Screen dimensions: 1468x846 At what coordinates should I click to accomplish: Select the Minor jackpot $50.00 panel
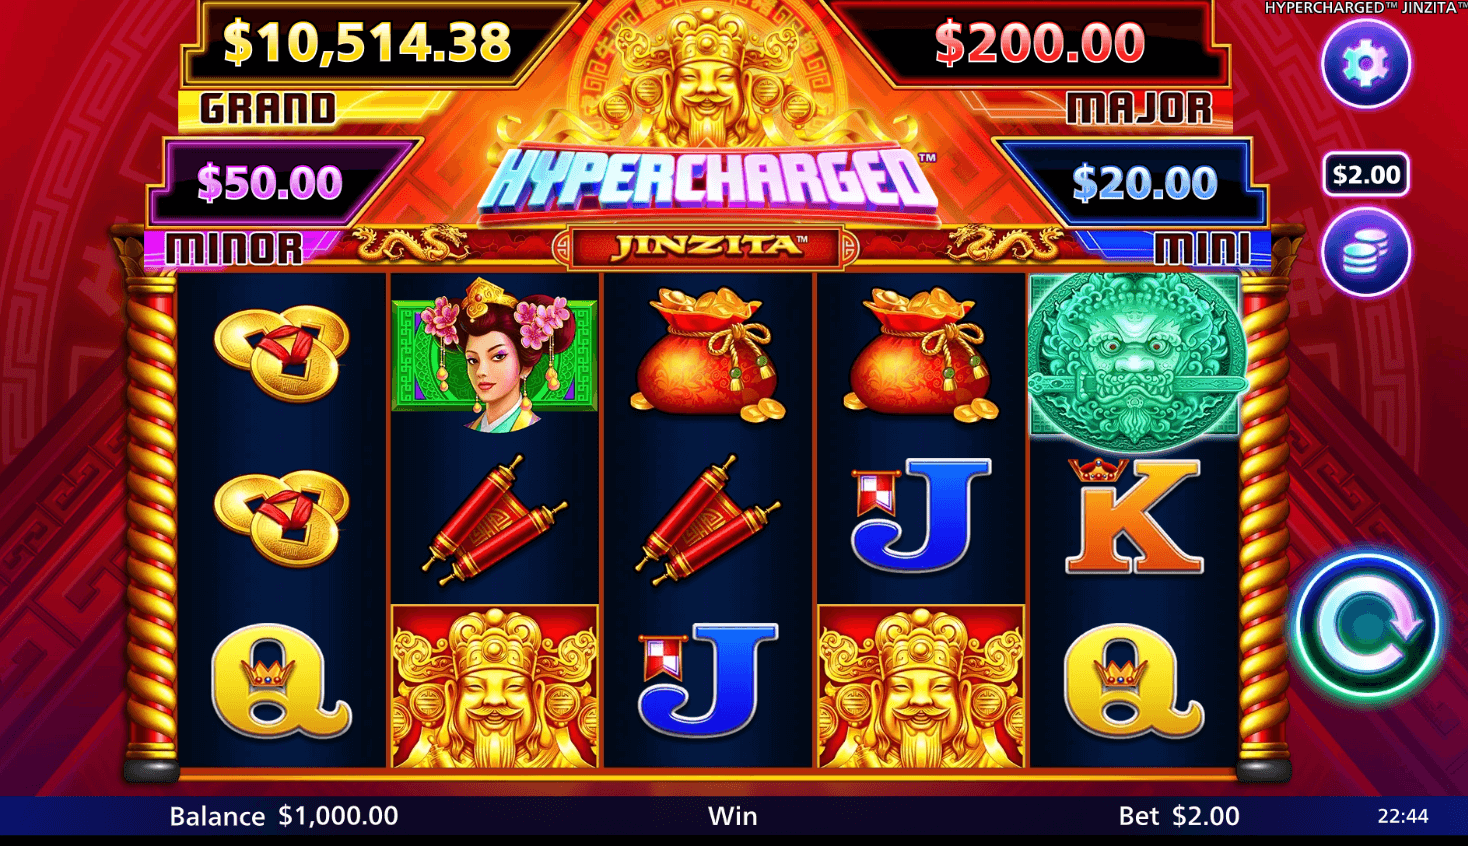[270, 182]
